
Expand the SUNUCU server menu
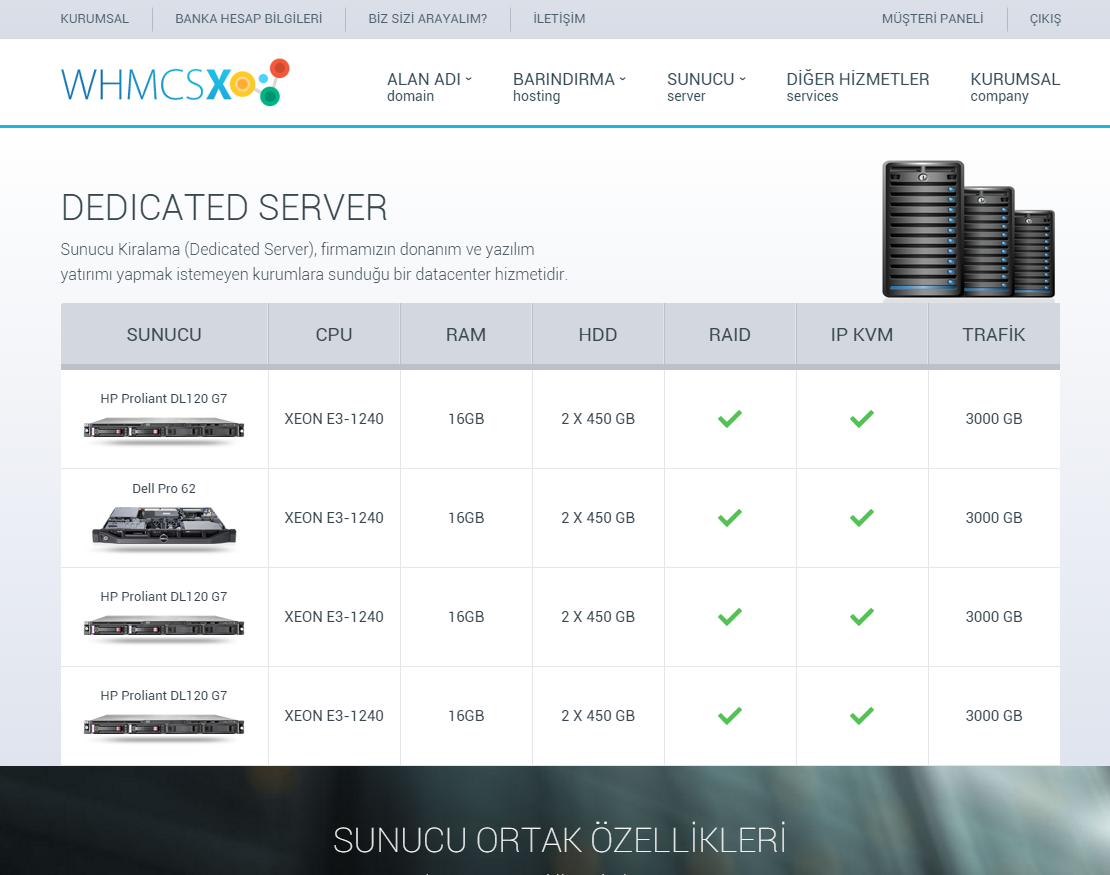coord(706,86)
